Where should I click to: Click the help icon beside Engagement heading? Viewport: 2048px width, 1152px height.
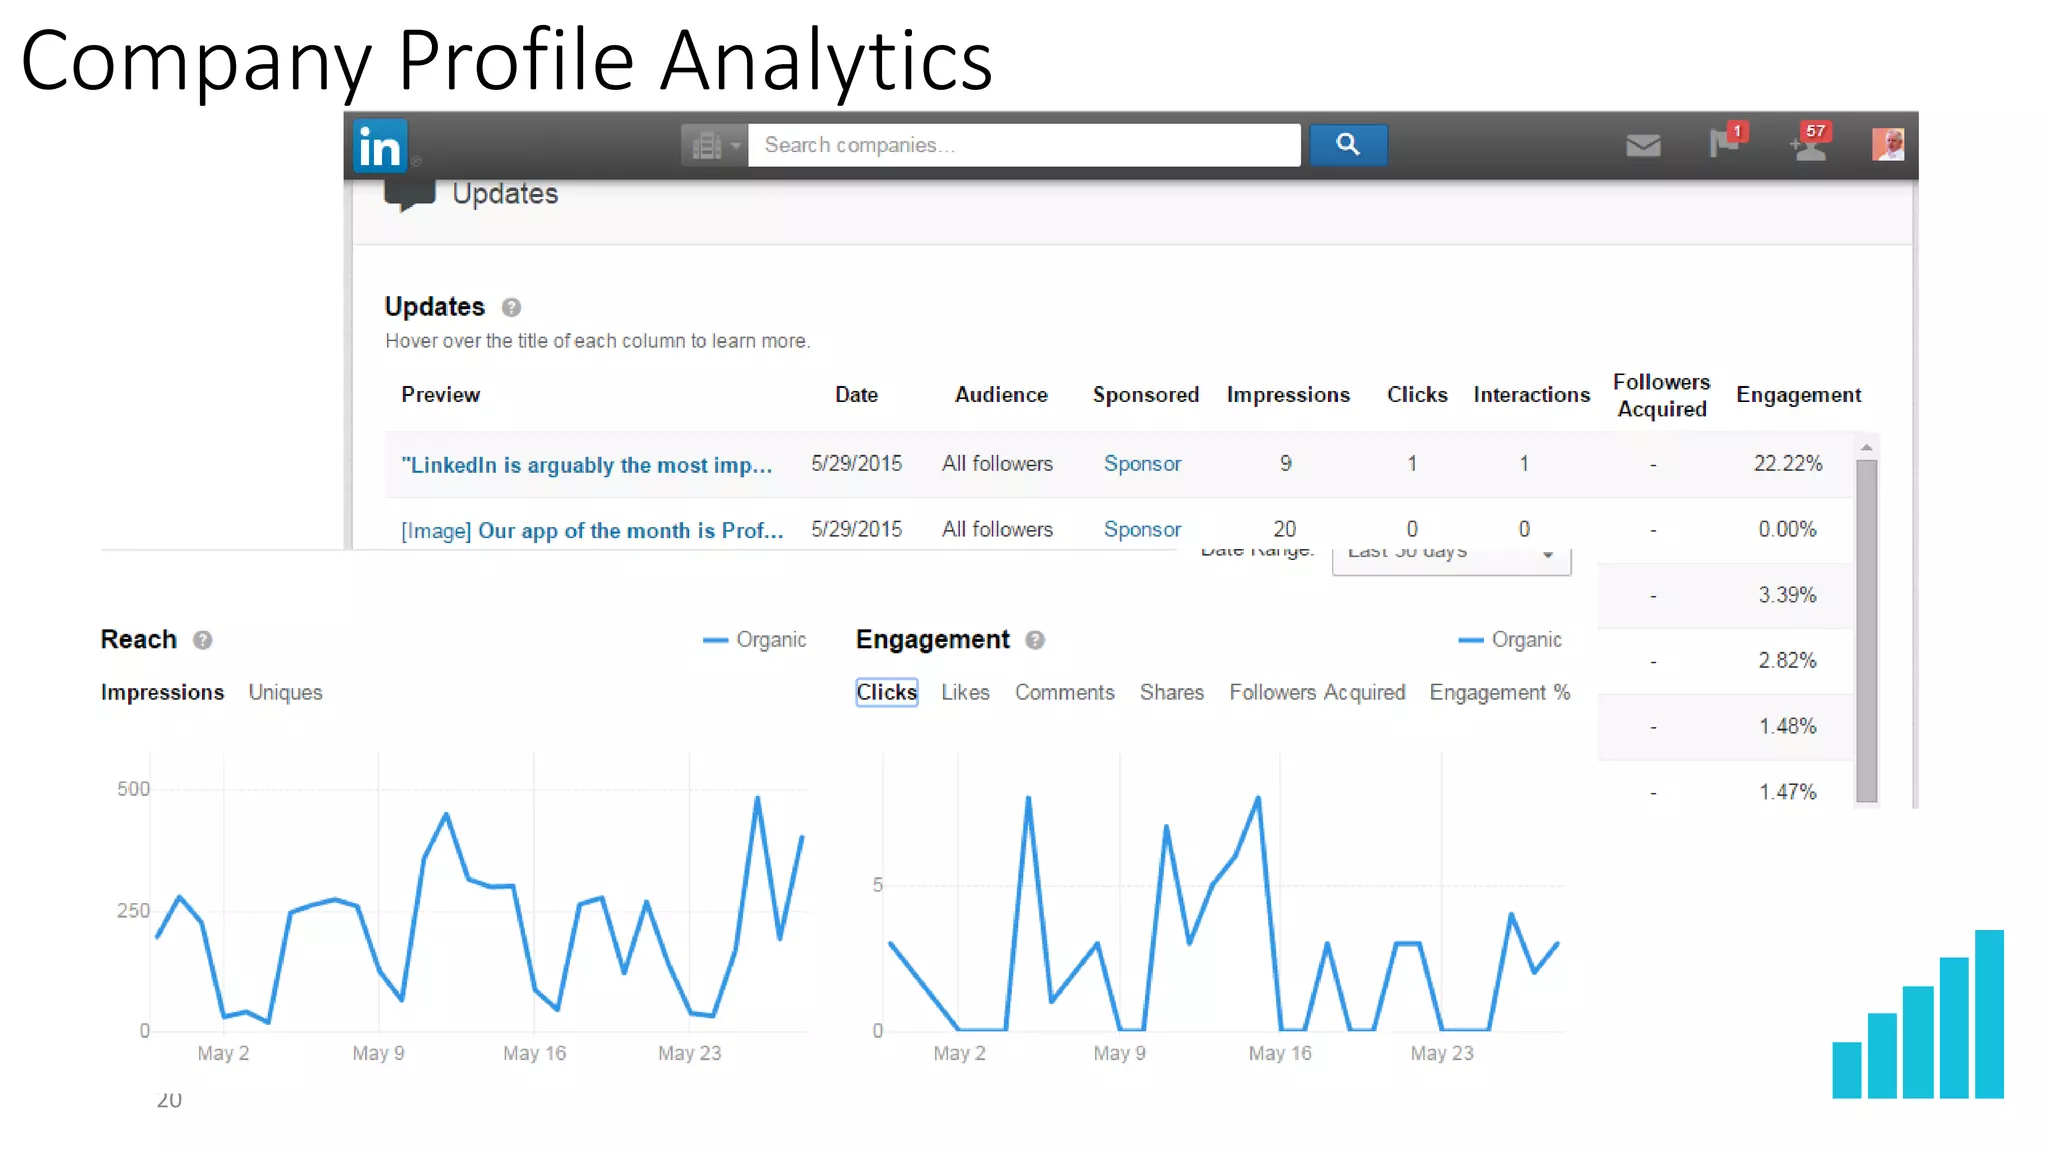tap(1035, 640)
